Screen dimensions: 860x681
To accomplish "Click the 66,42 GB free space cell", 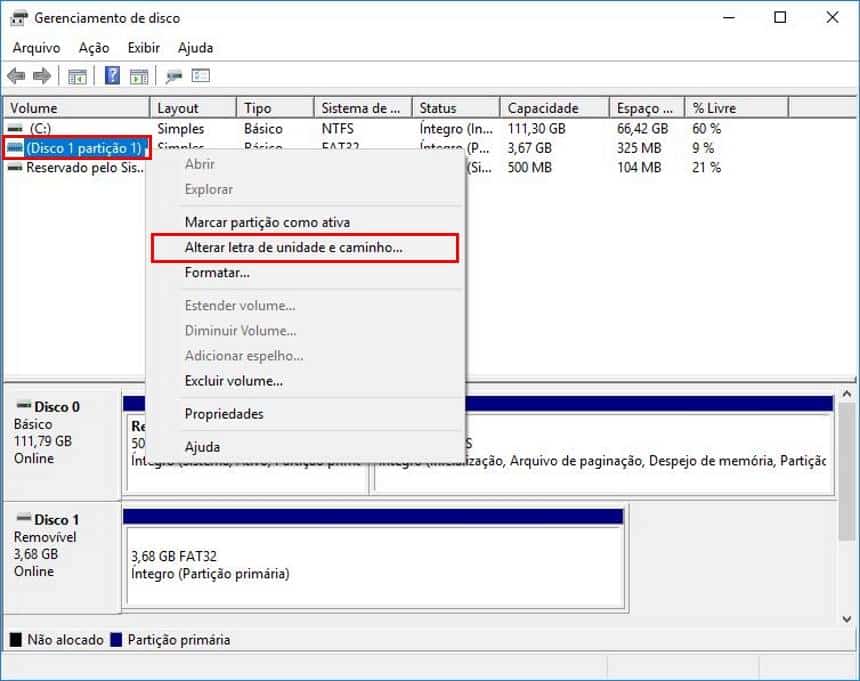I will 642,128.
